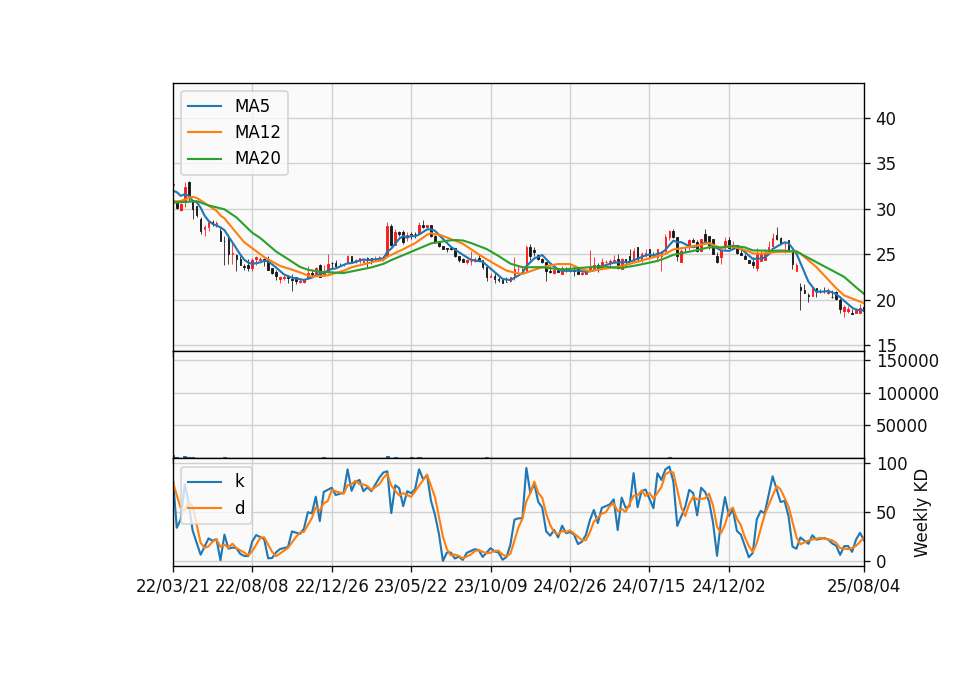Click the volume axis value 150000
Viewport: 960px width, 690px height.
point(907,361)
